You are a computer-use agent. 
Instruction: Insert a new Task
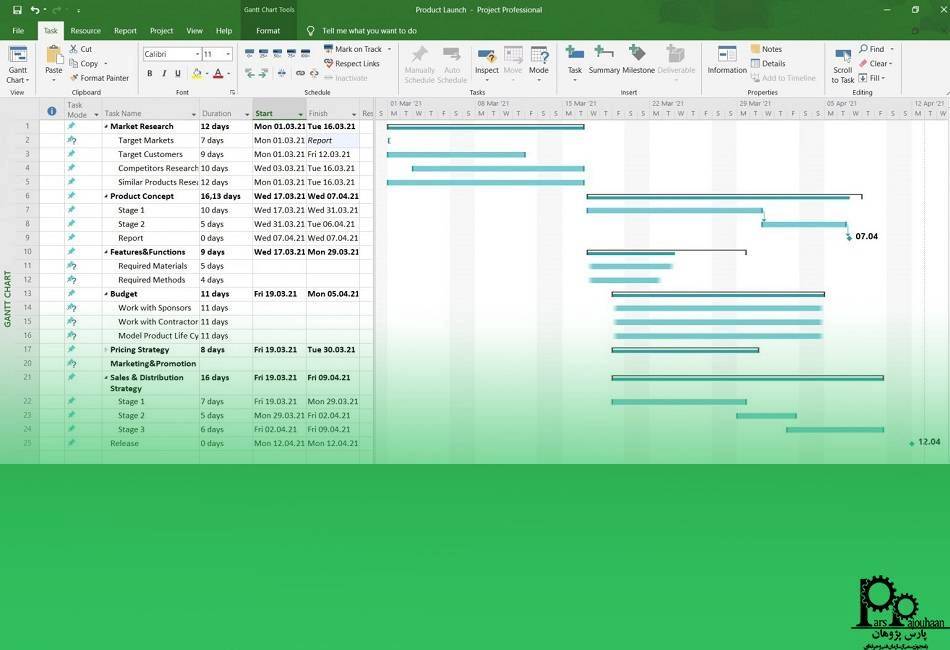(x=574, y=61)
